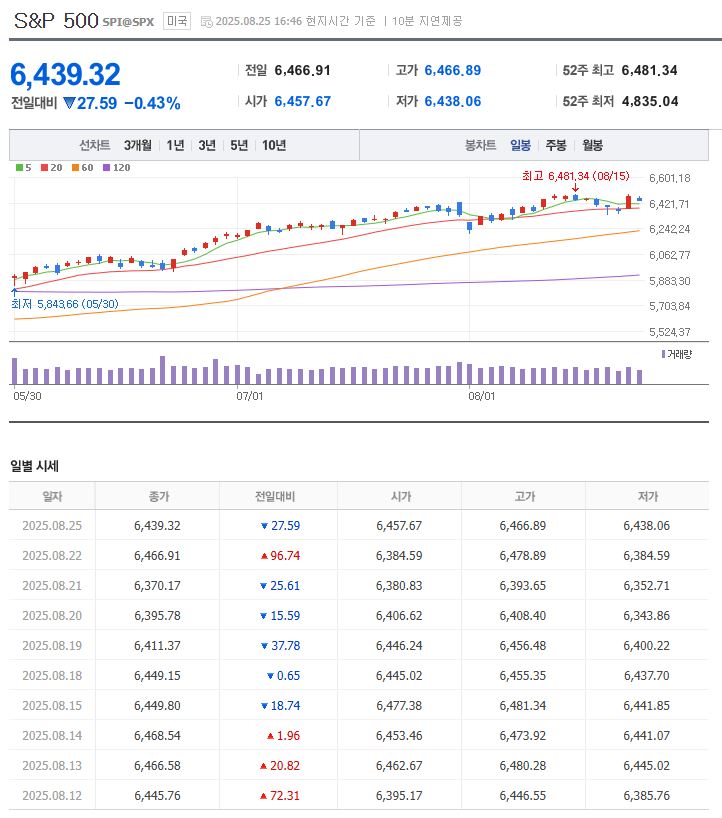Screen dimensions: 722x818
Task: Click opening price 6,477.38 for 08.15
Action: click(x=399, y=705)
